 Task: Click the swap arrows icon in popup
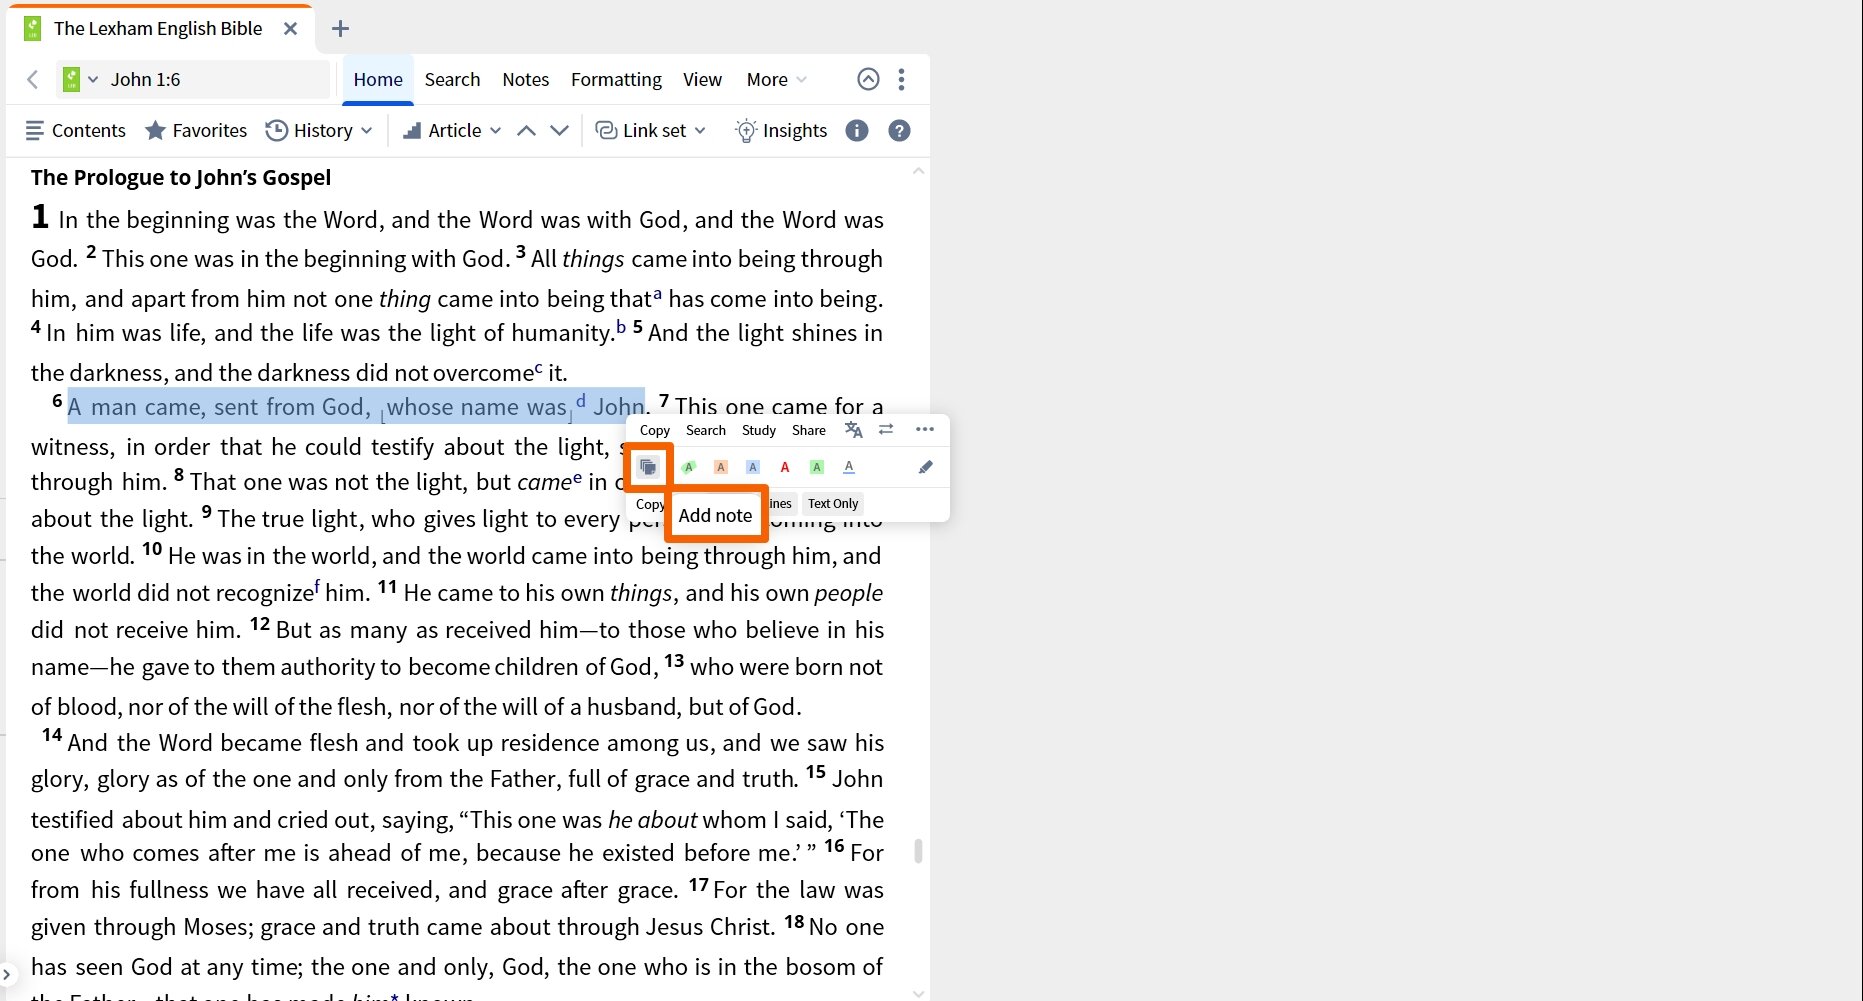tap(886, 429)
